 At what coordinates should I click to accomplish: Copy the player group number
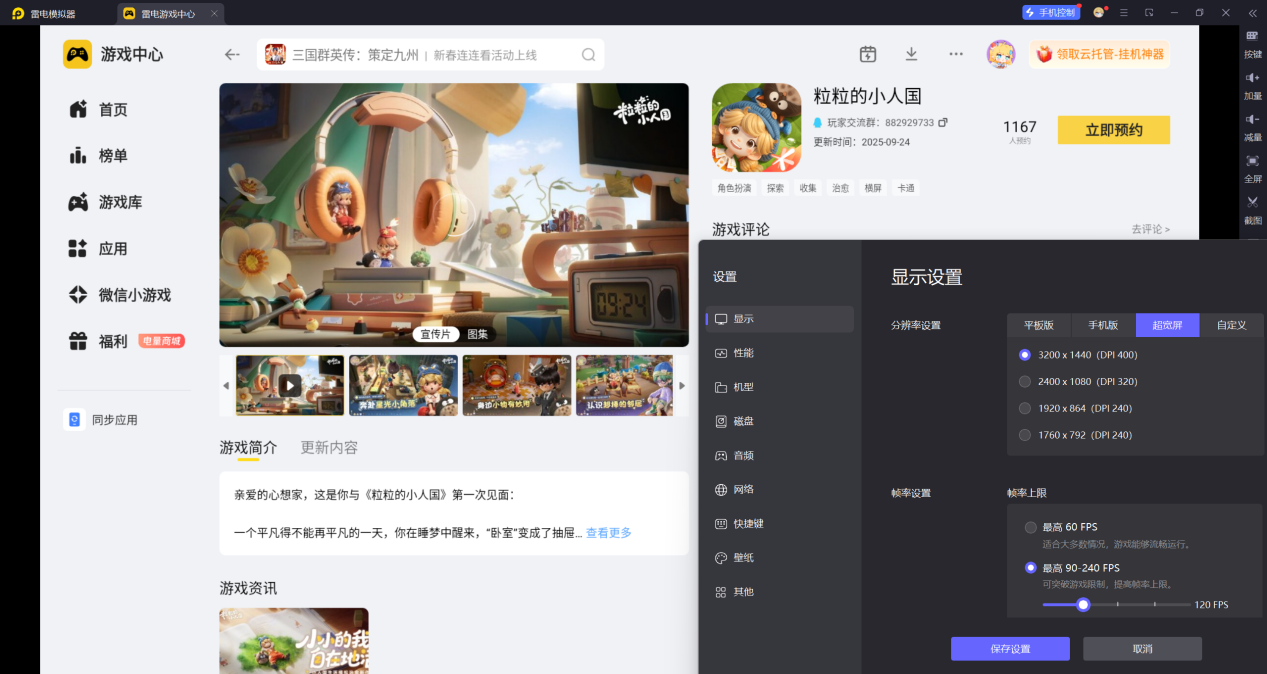[942, 123]
